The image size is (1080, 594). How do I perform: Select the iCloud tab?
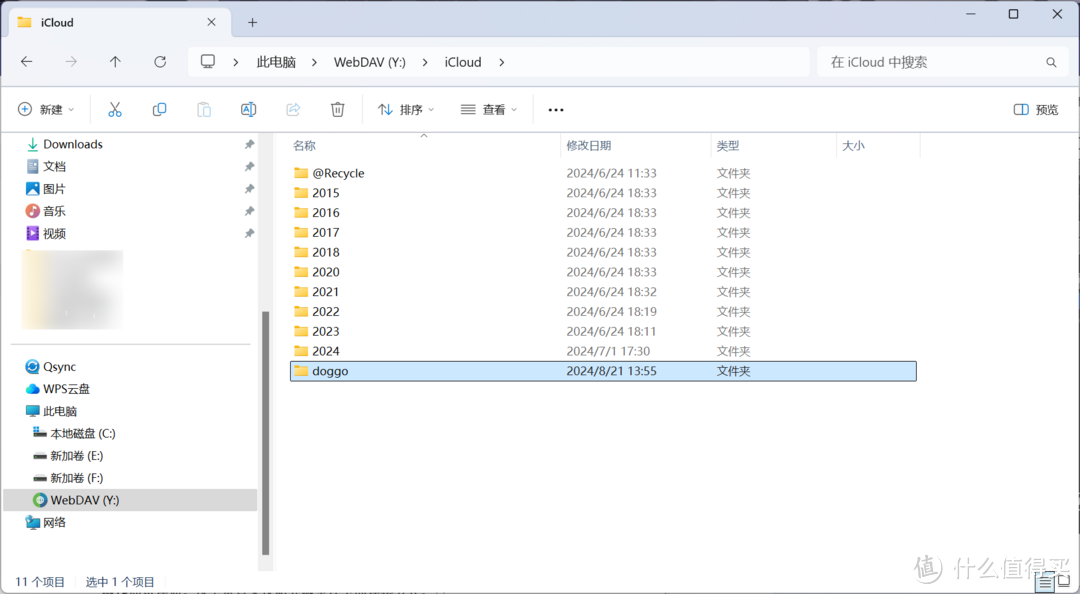coord(100,22)
